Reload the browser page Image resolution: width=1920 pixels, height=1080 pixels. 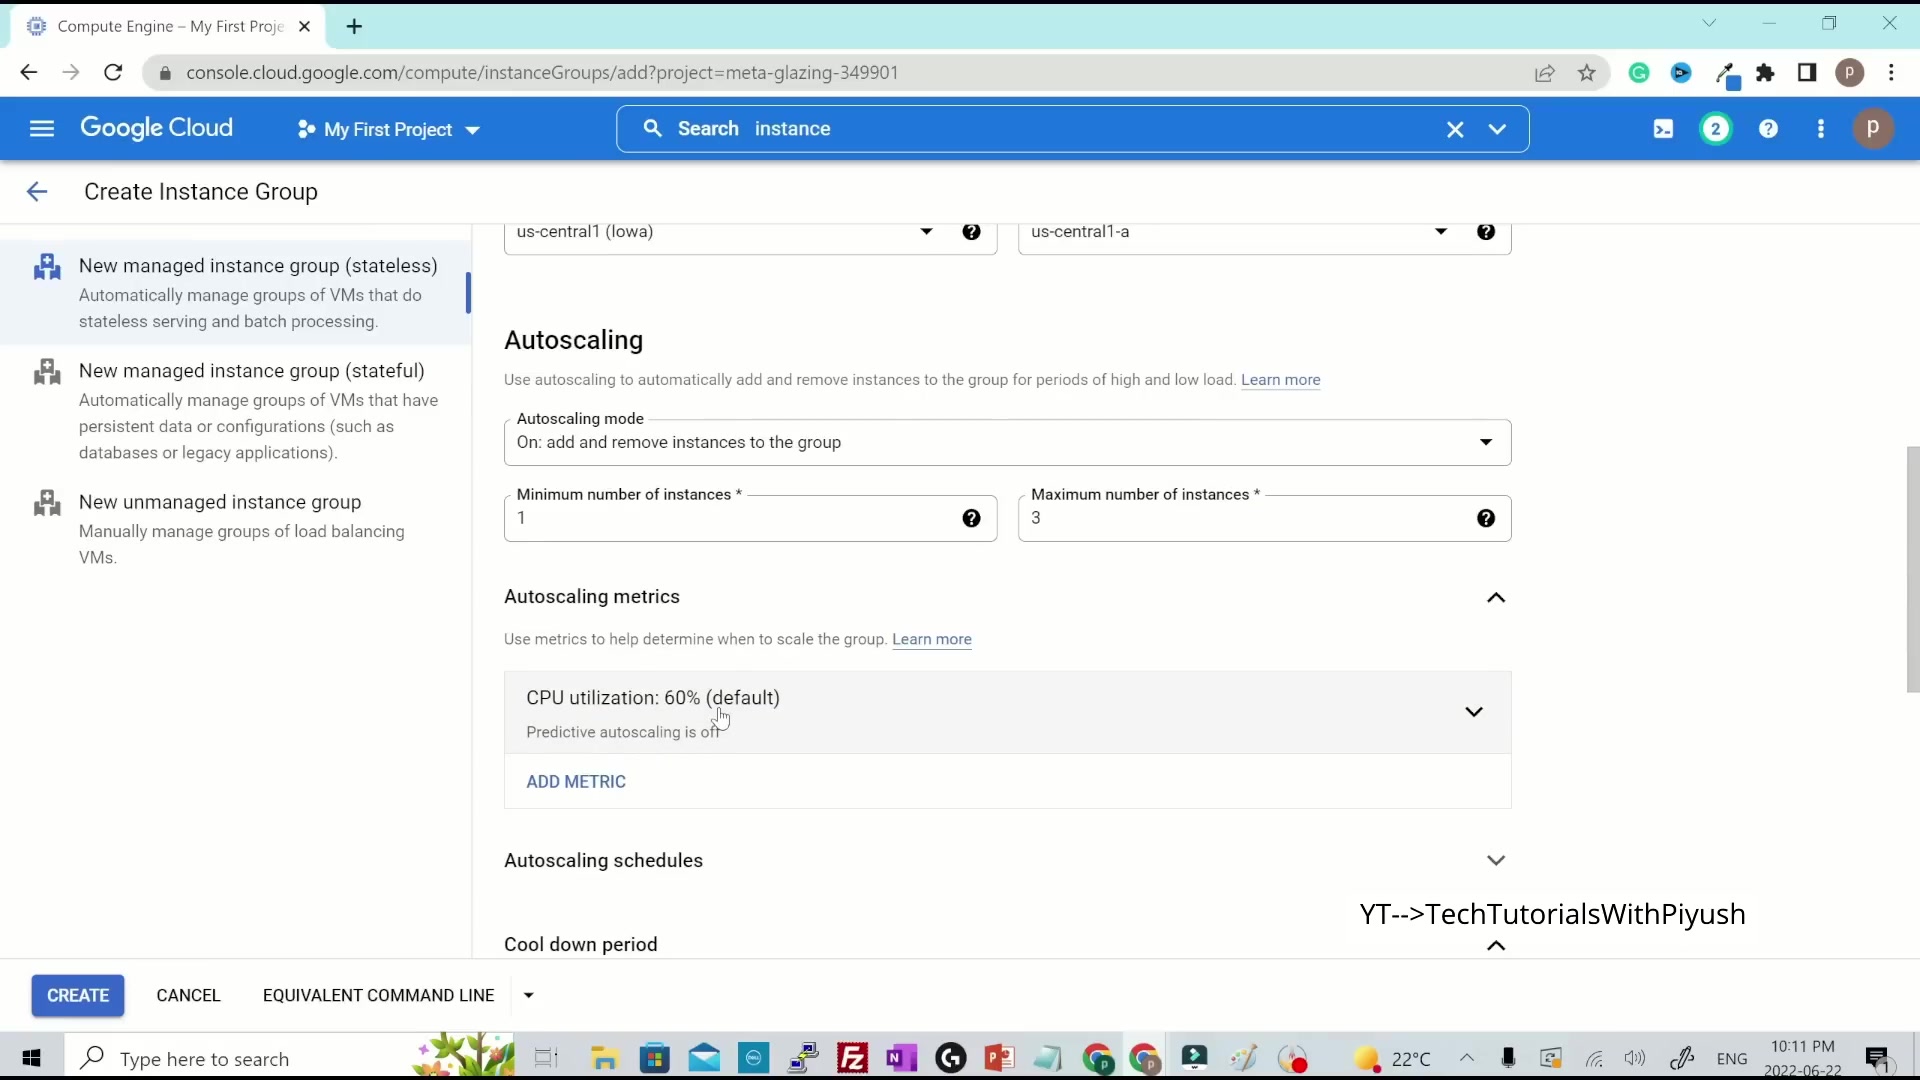coord(113,73)
